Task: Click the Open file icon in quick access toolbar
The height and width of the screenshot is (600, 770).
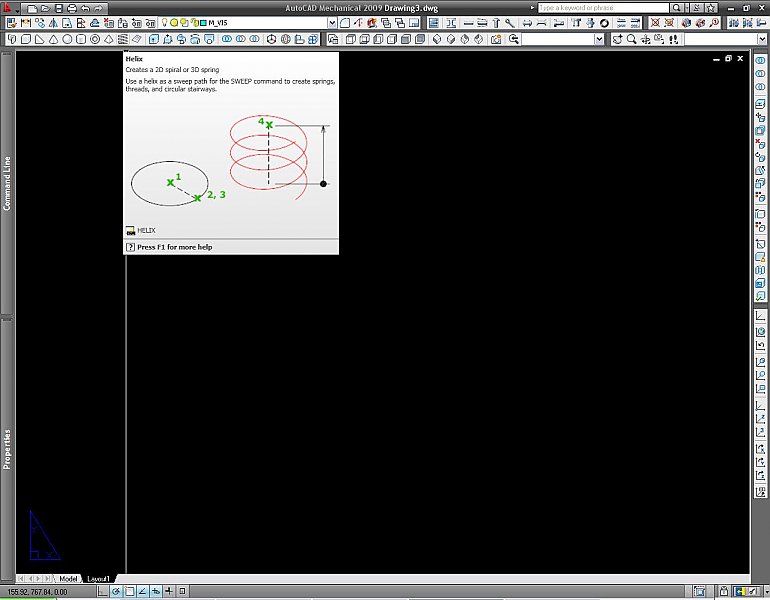Action: point(45,8)
